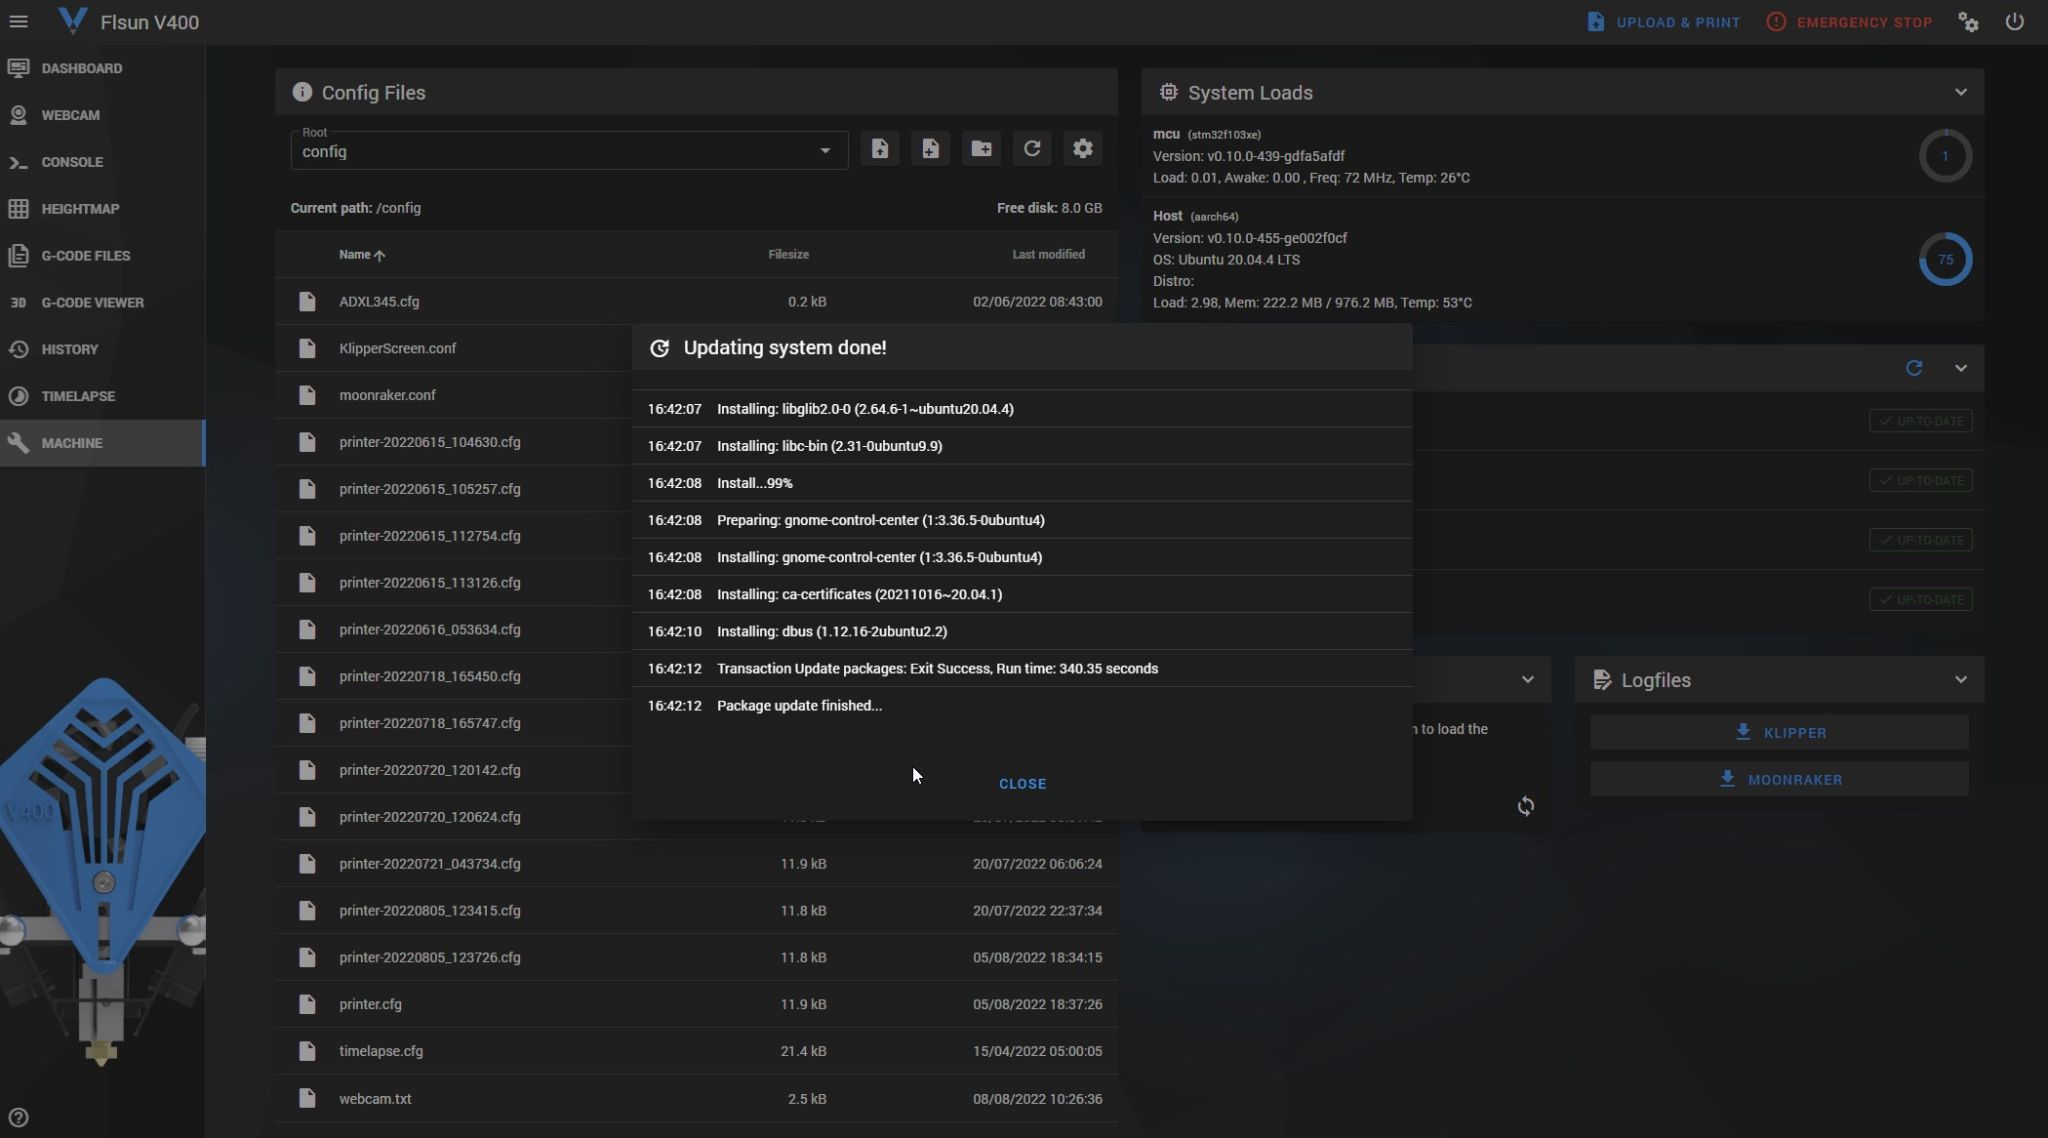Download the Klipper logfile
2048x1138 pixels.
(1779, 733)
